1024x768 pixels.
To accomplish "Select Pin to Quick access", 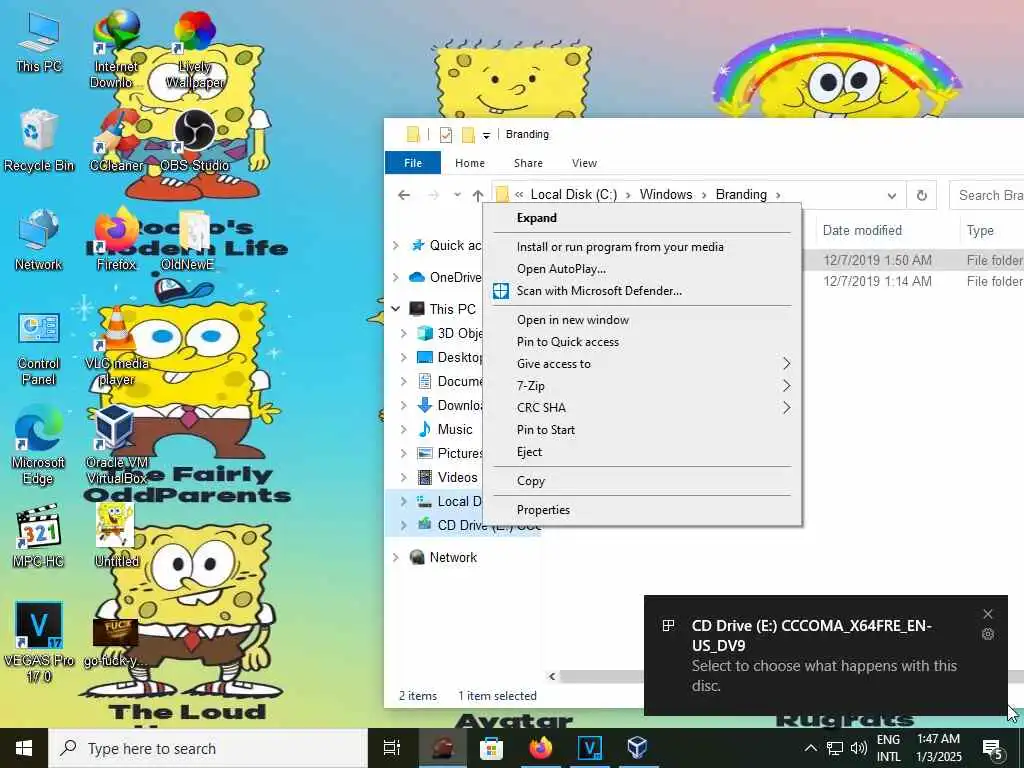I will pyautogui.click(x=642, y=342).
